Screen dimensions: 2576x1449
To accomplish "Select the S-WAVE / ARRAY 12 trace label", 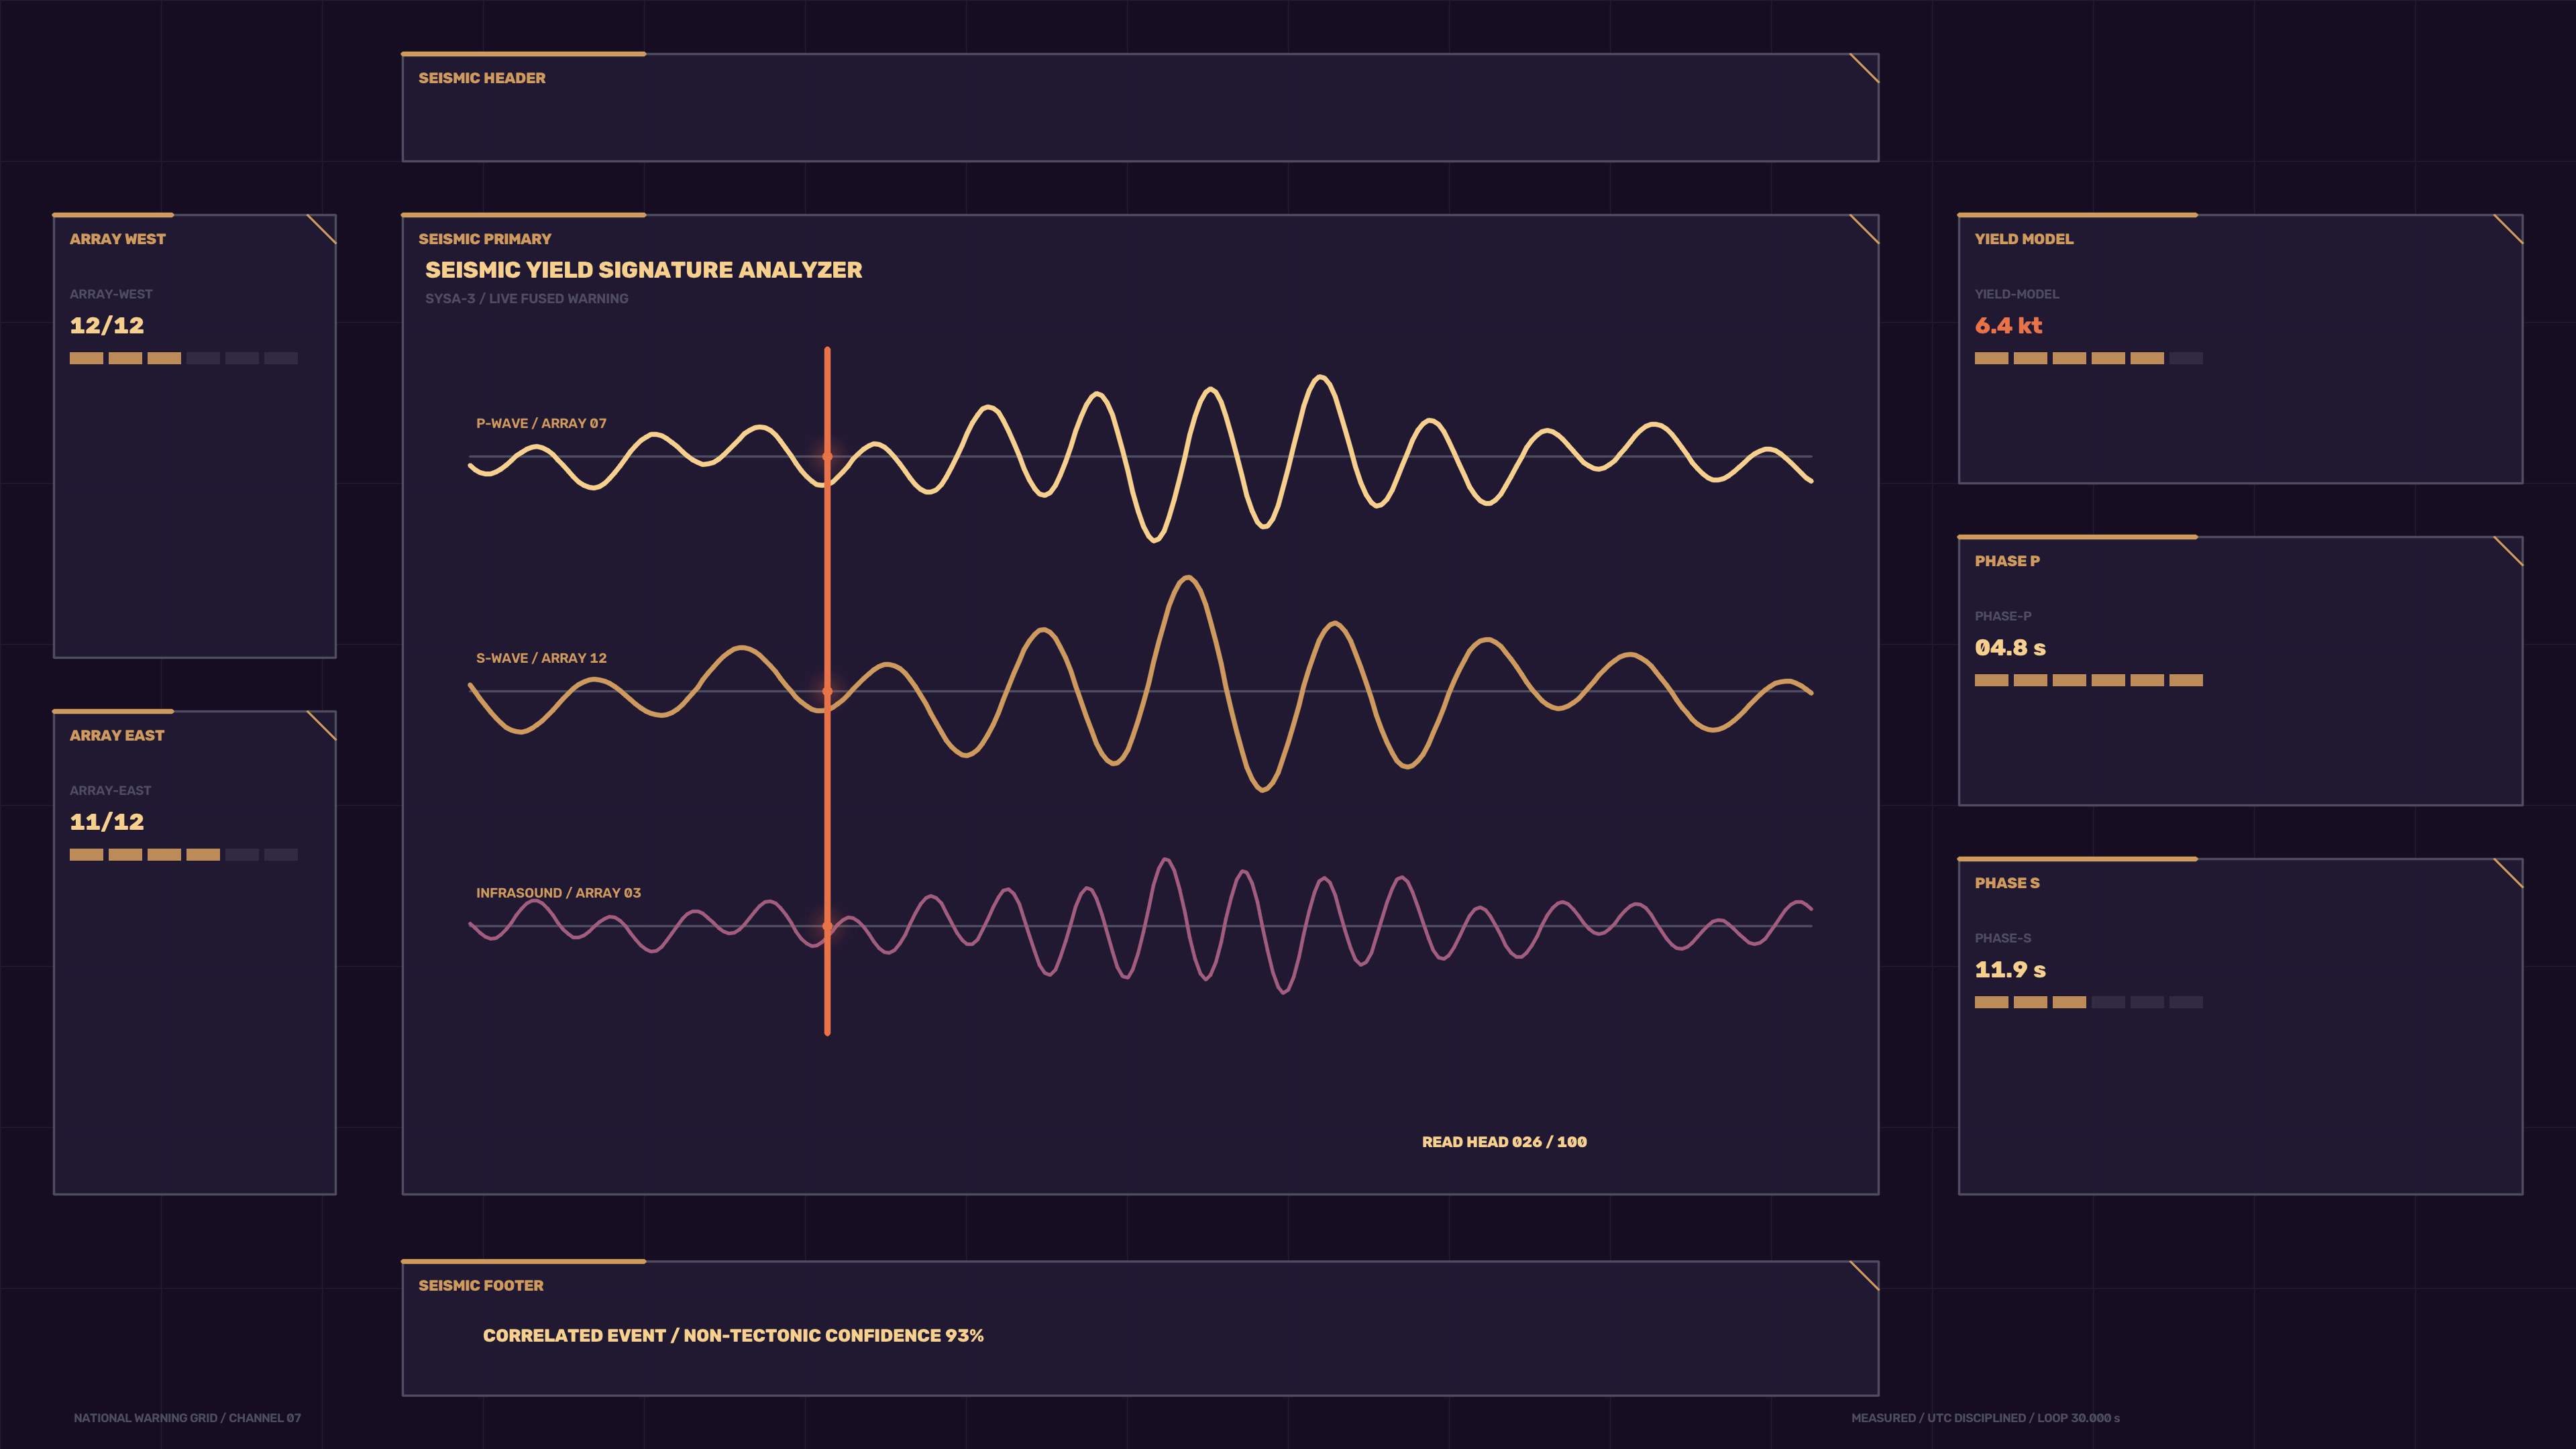I will [x=541, y=658].
